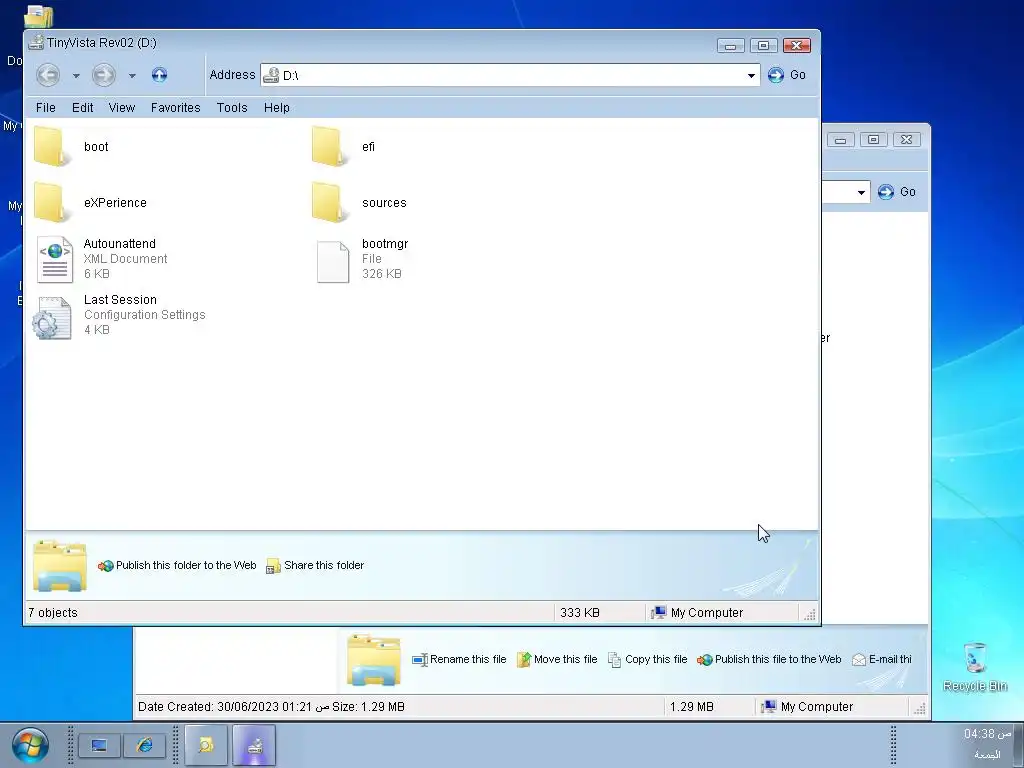Click the large folder icon in TinyVista task pane
1024x768 pixels.
(59, 566)
